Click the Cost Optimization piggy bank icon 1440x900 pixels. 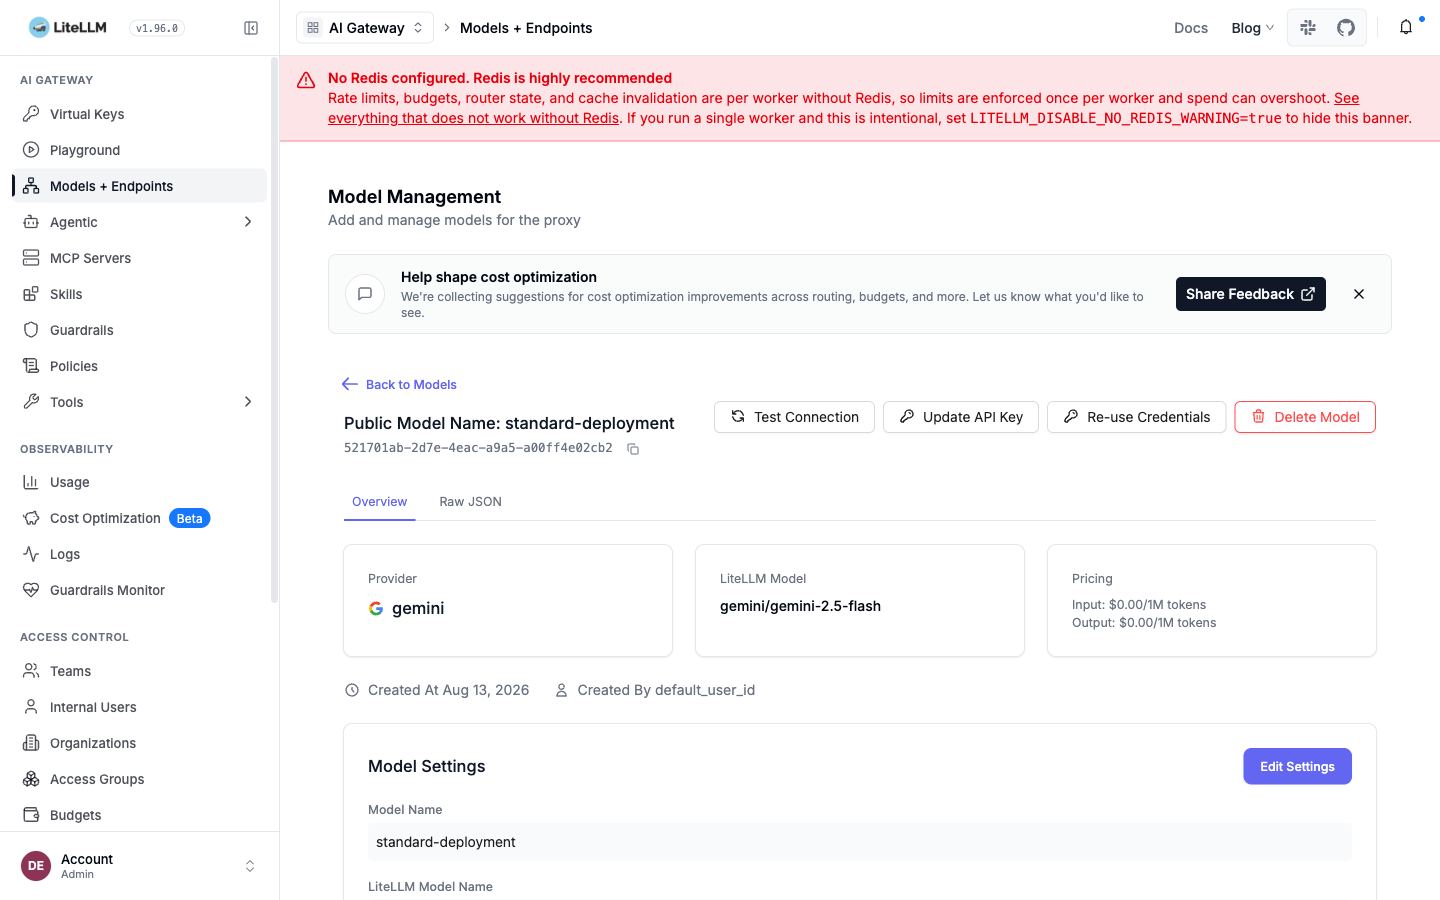click(x=31, y=518)
